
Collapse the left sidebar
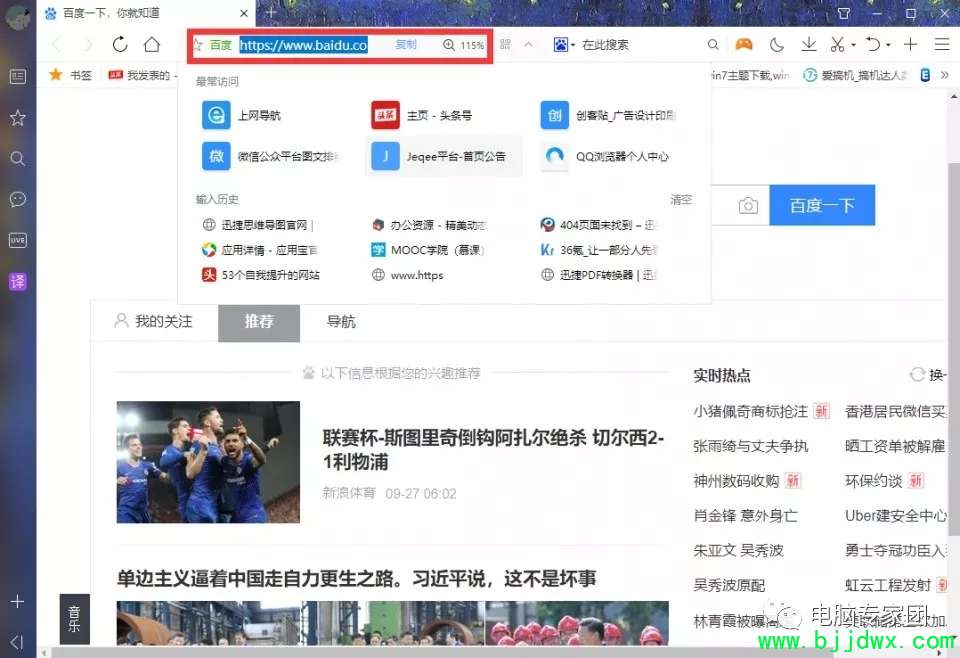17,642
